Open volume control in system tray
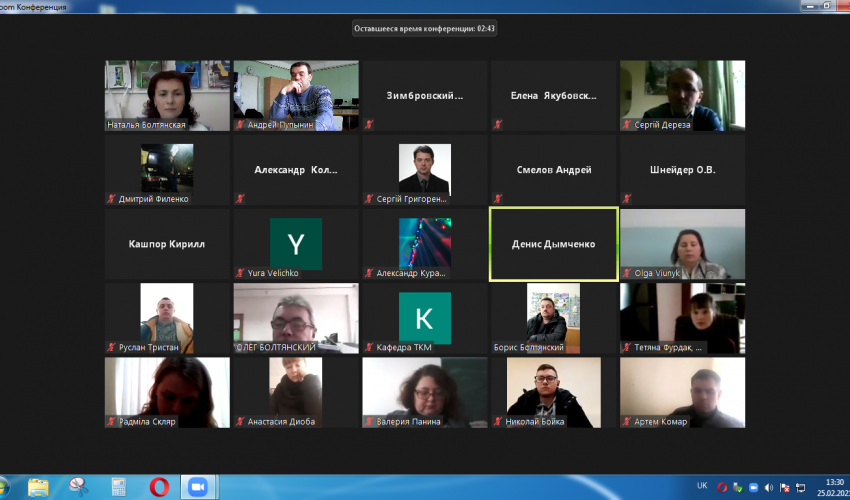The image size is (850, 500). coord(769,488)
